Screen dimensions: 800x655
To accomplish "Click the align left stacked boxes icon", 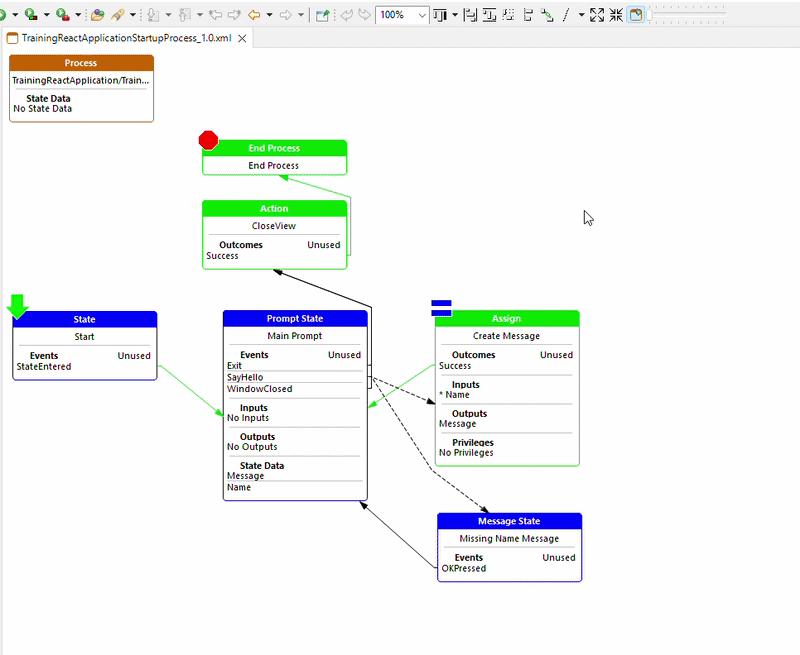I will click(x=528, y=15).
